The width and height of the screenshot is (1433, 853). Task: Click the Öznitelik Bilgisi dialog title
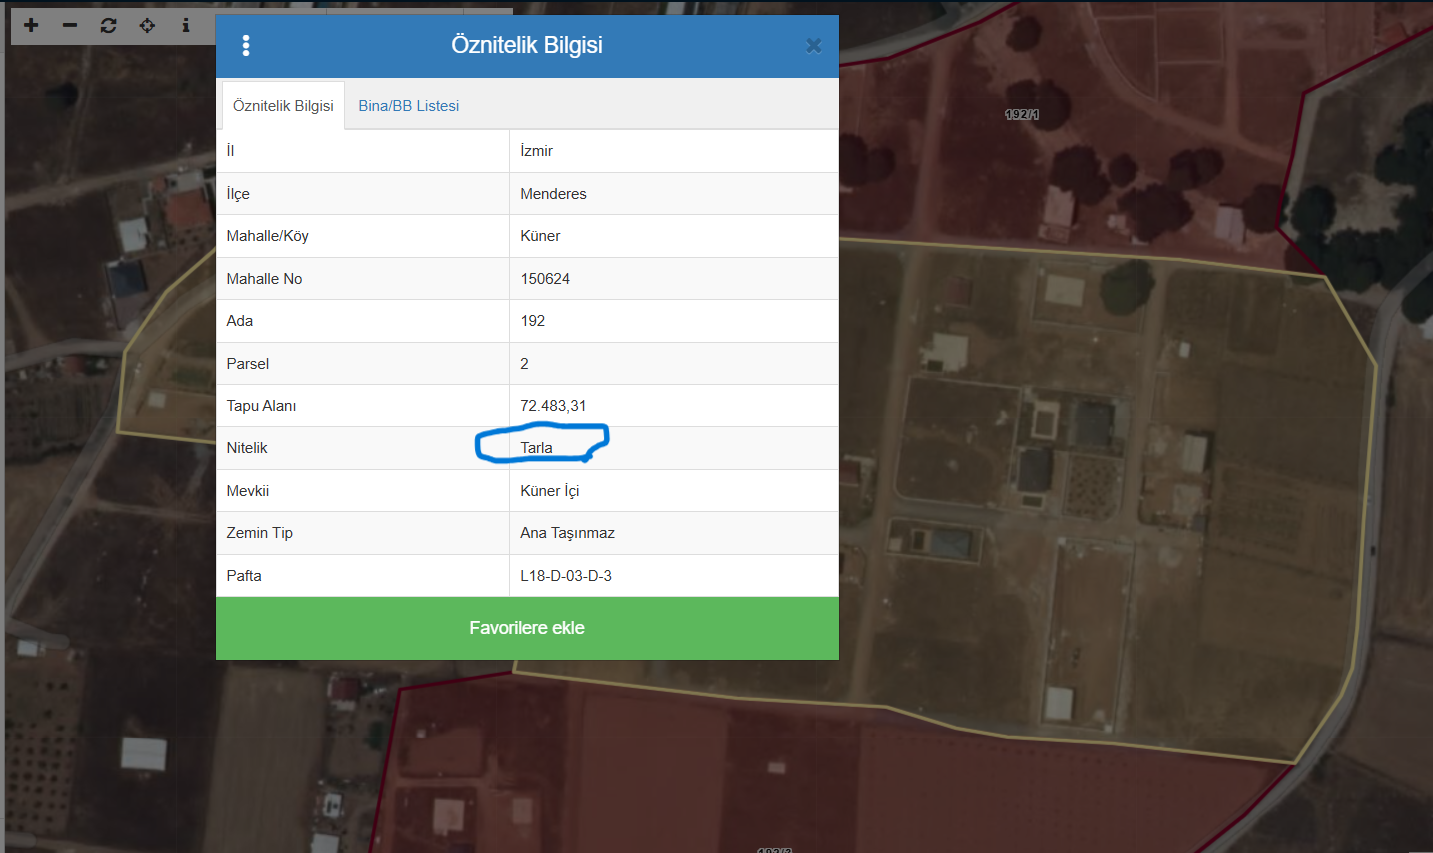click(x=527, y=45)
